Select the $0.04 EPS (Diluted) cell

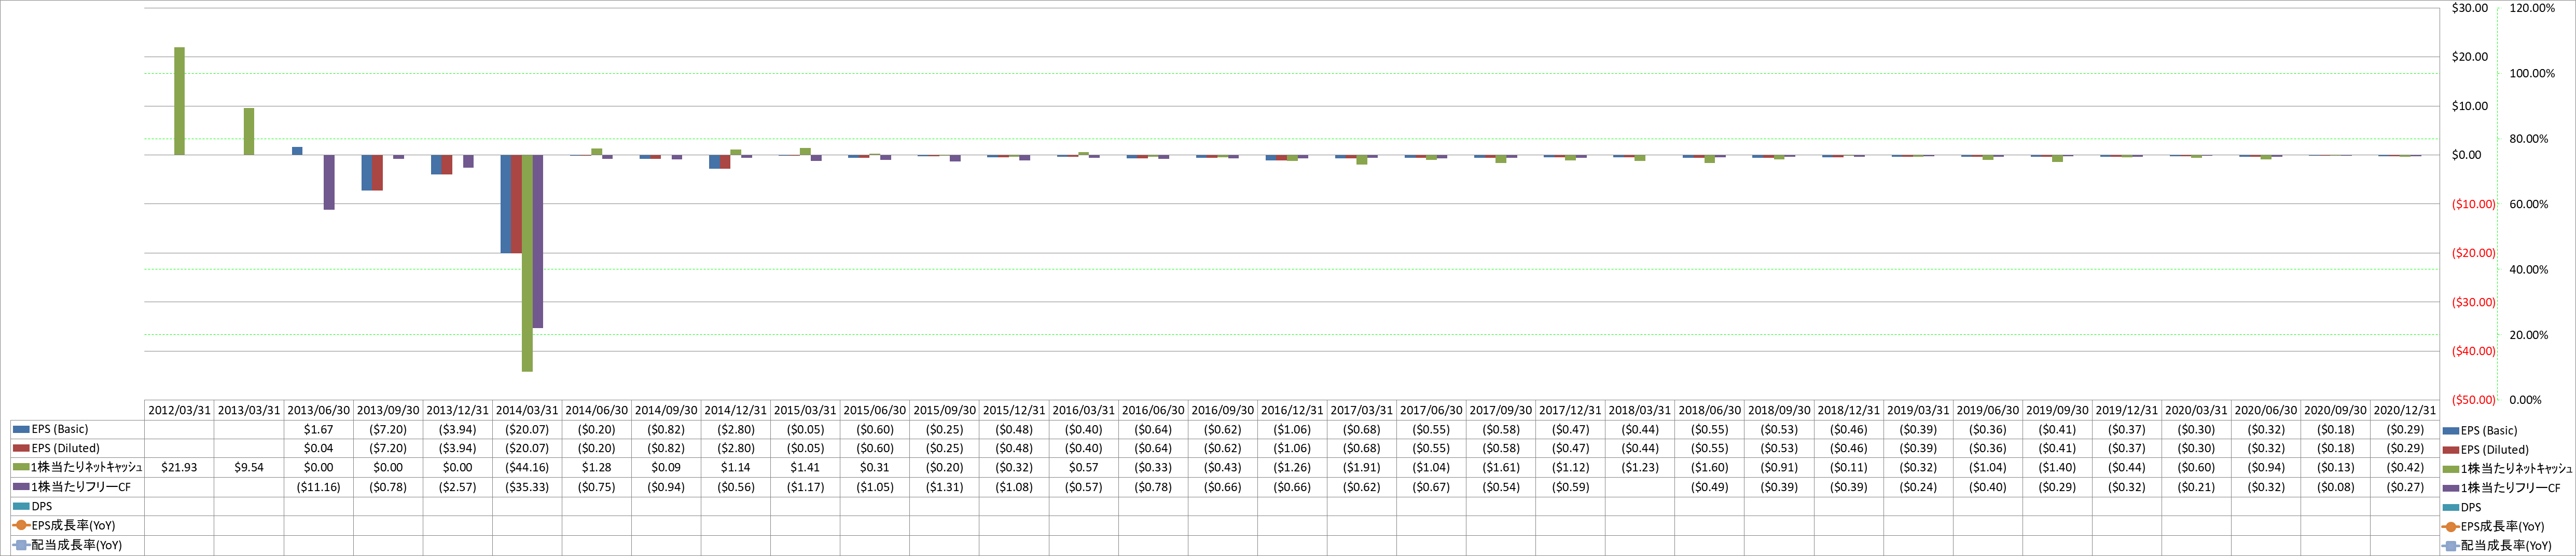[x=318, y=448]
